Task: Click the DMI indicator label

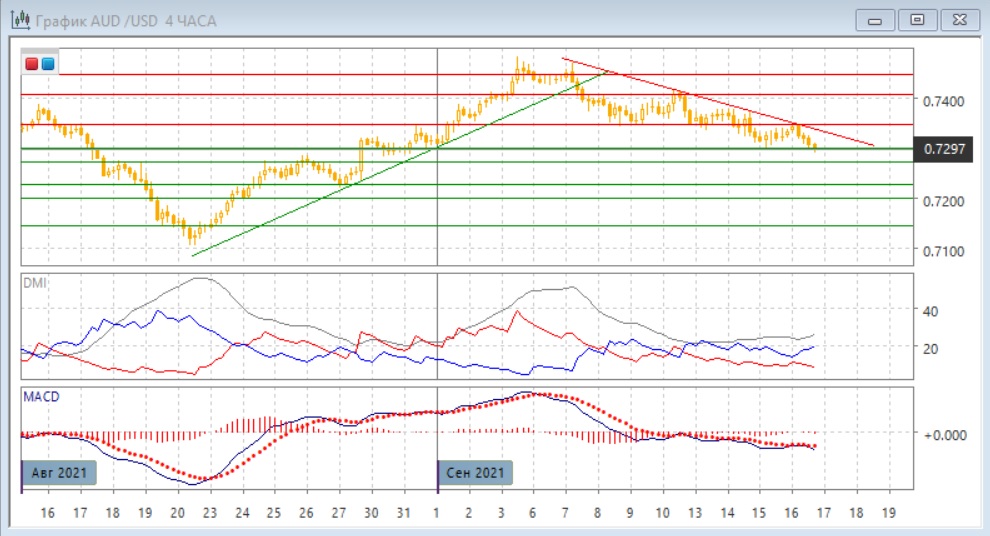Action: (35, 283)
